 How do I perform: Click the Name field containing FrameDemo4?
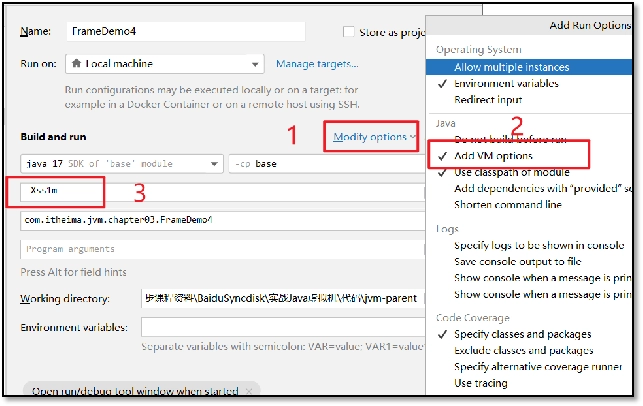pyautogui.click(x=186, y=31)
